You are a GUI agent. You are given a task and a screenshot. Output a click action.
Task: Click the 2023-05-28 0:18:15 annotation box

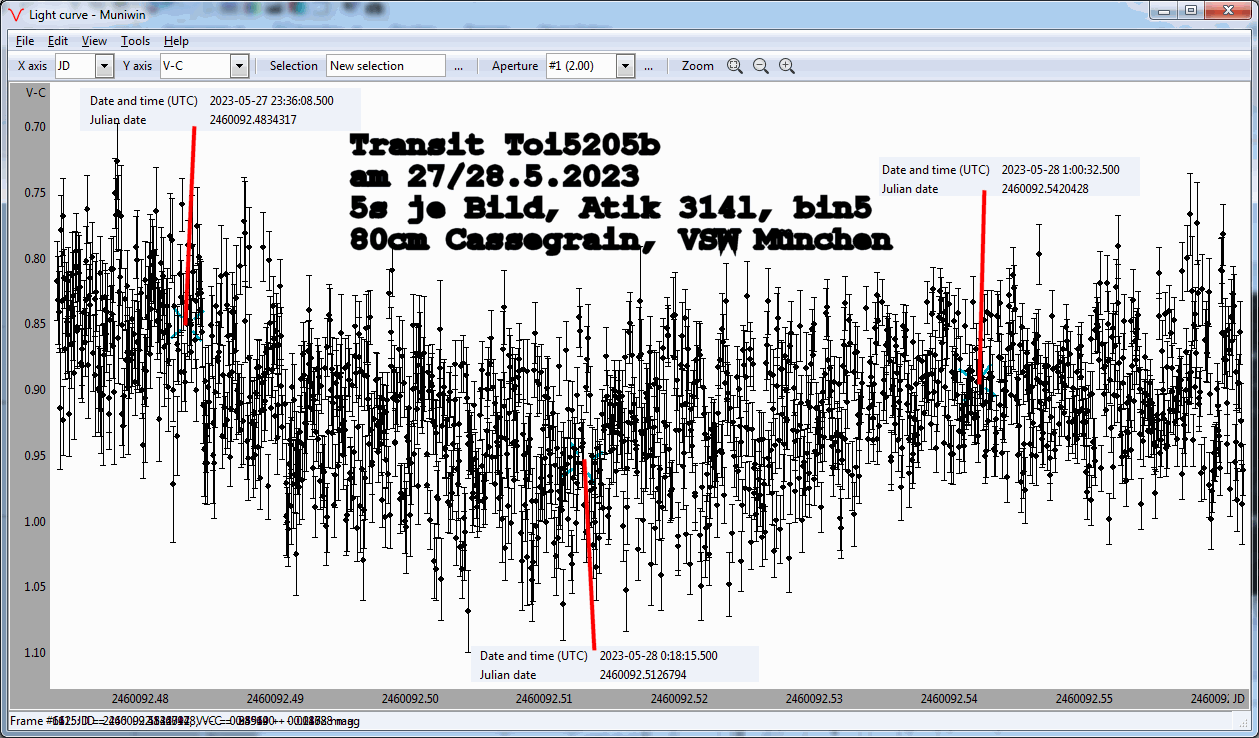(614, 665)
